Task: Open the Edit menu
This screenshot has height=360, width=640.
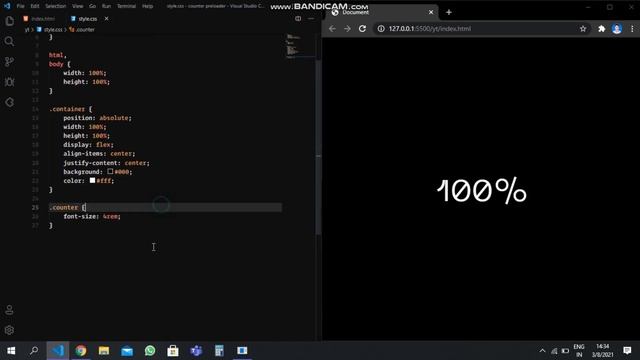Action: tap(35, 6)
